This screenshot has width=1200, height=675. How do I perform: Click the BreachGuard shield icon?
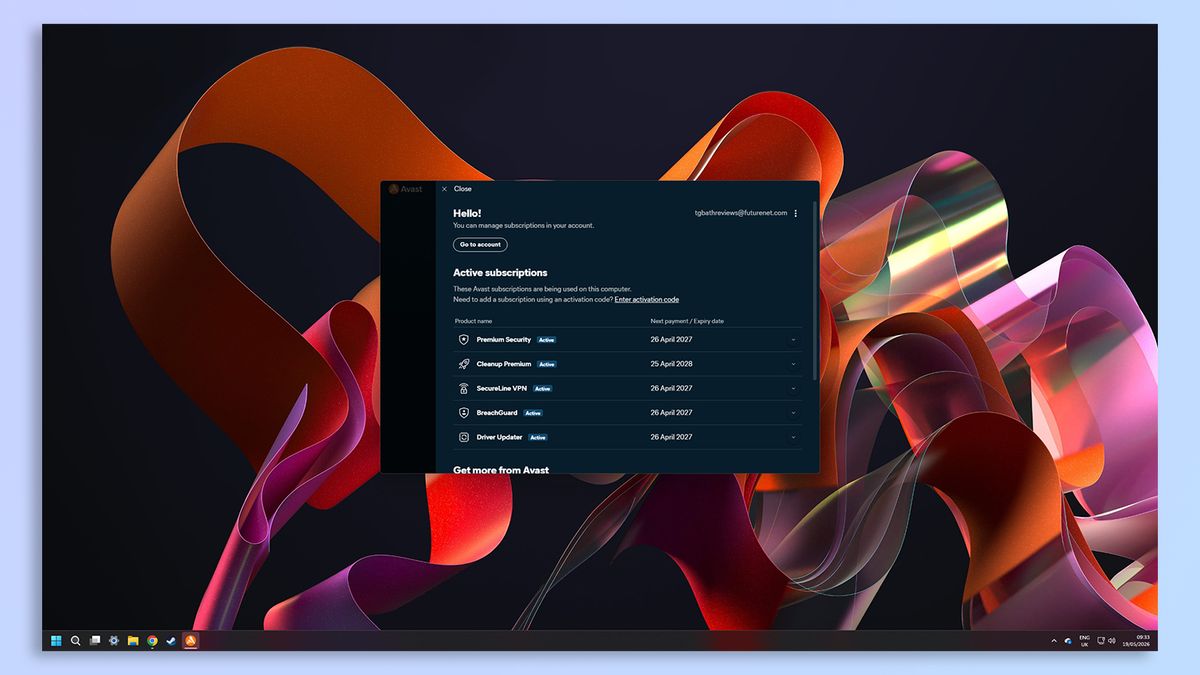[x=464, y=412]
